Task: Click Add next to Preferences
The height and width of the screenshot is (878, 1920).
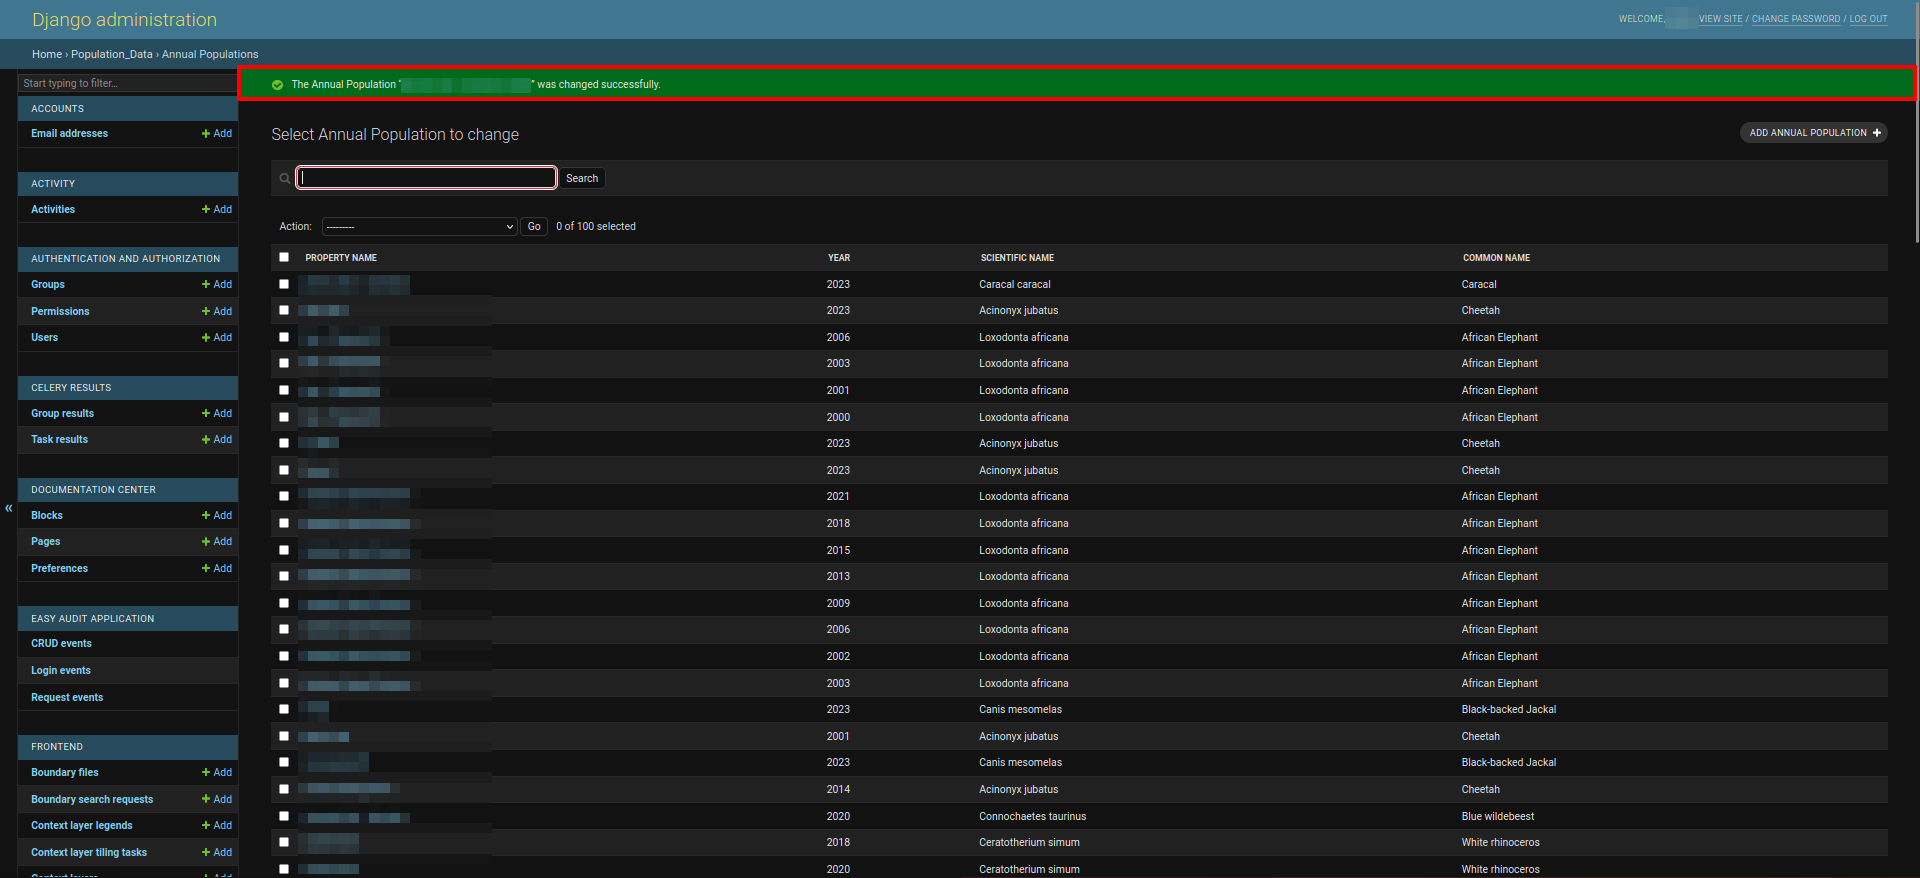Action: (217, 568)
